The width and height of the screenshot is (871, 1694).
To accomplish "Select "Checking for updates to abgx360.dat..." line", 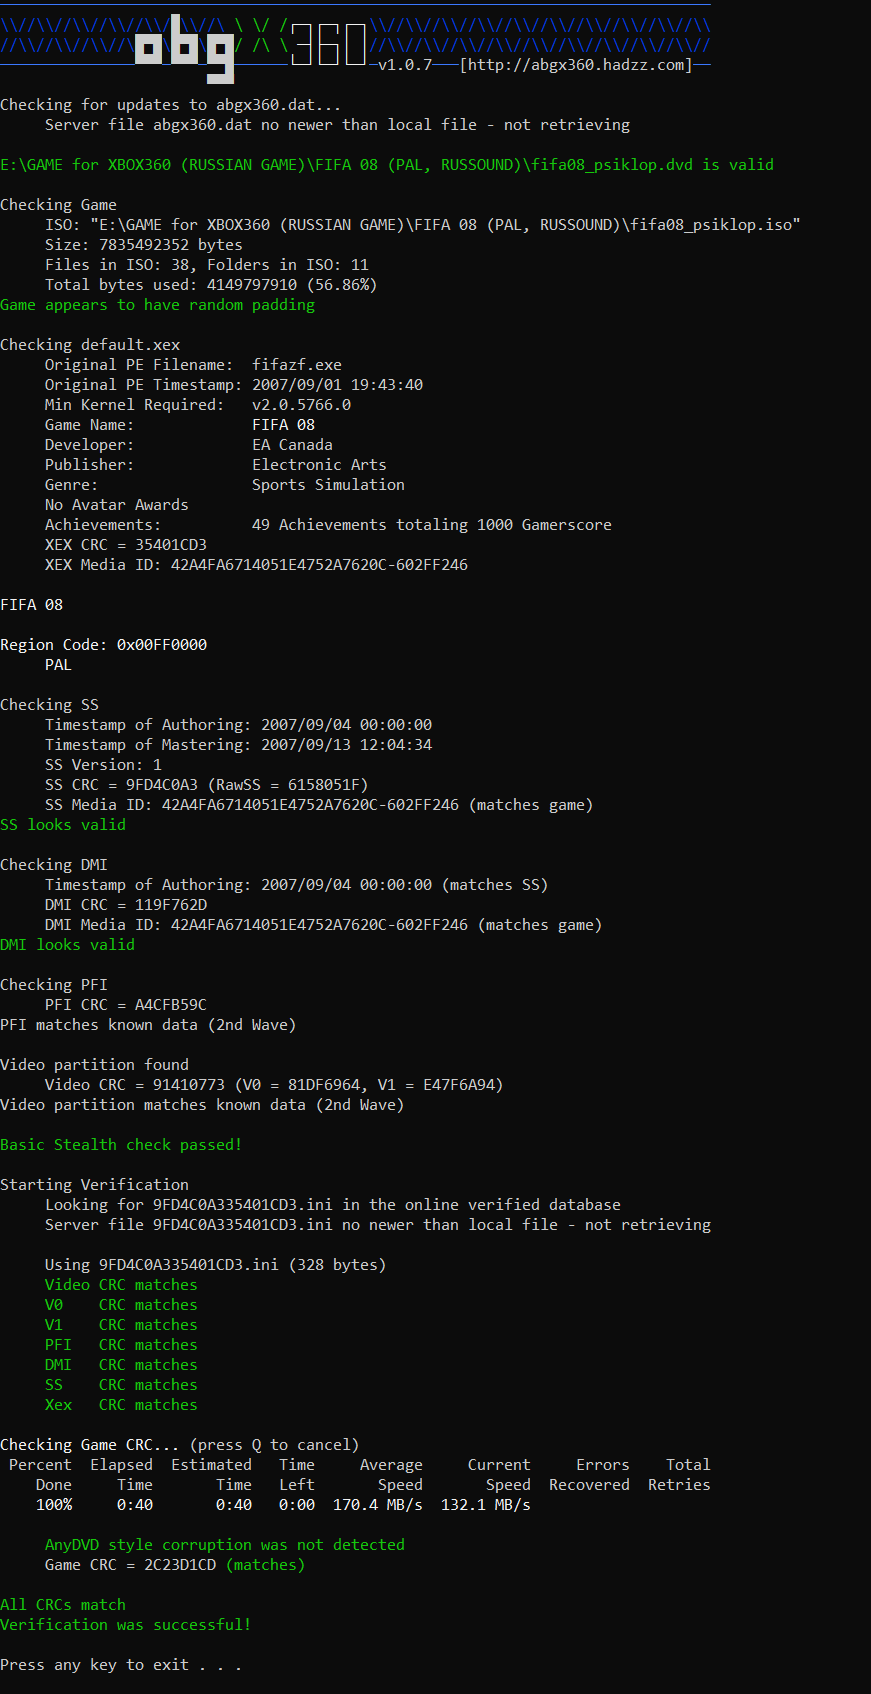I will (171, 105).
